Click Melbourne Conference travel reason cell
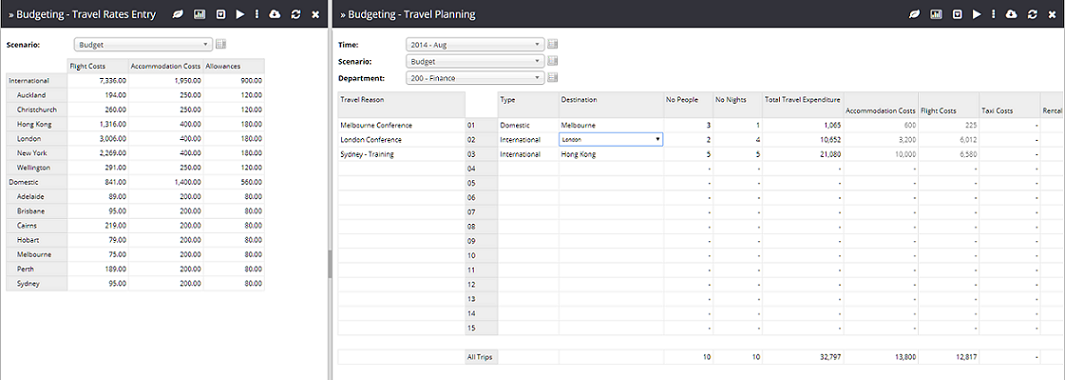 [x=401, y=125]
